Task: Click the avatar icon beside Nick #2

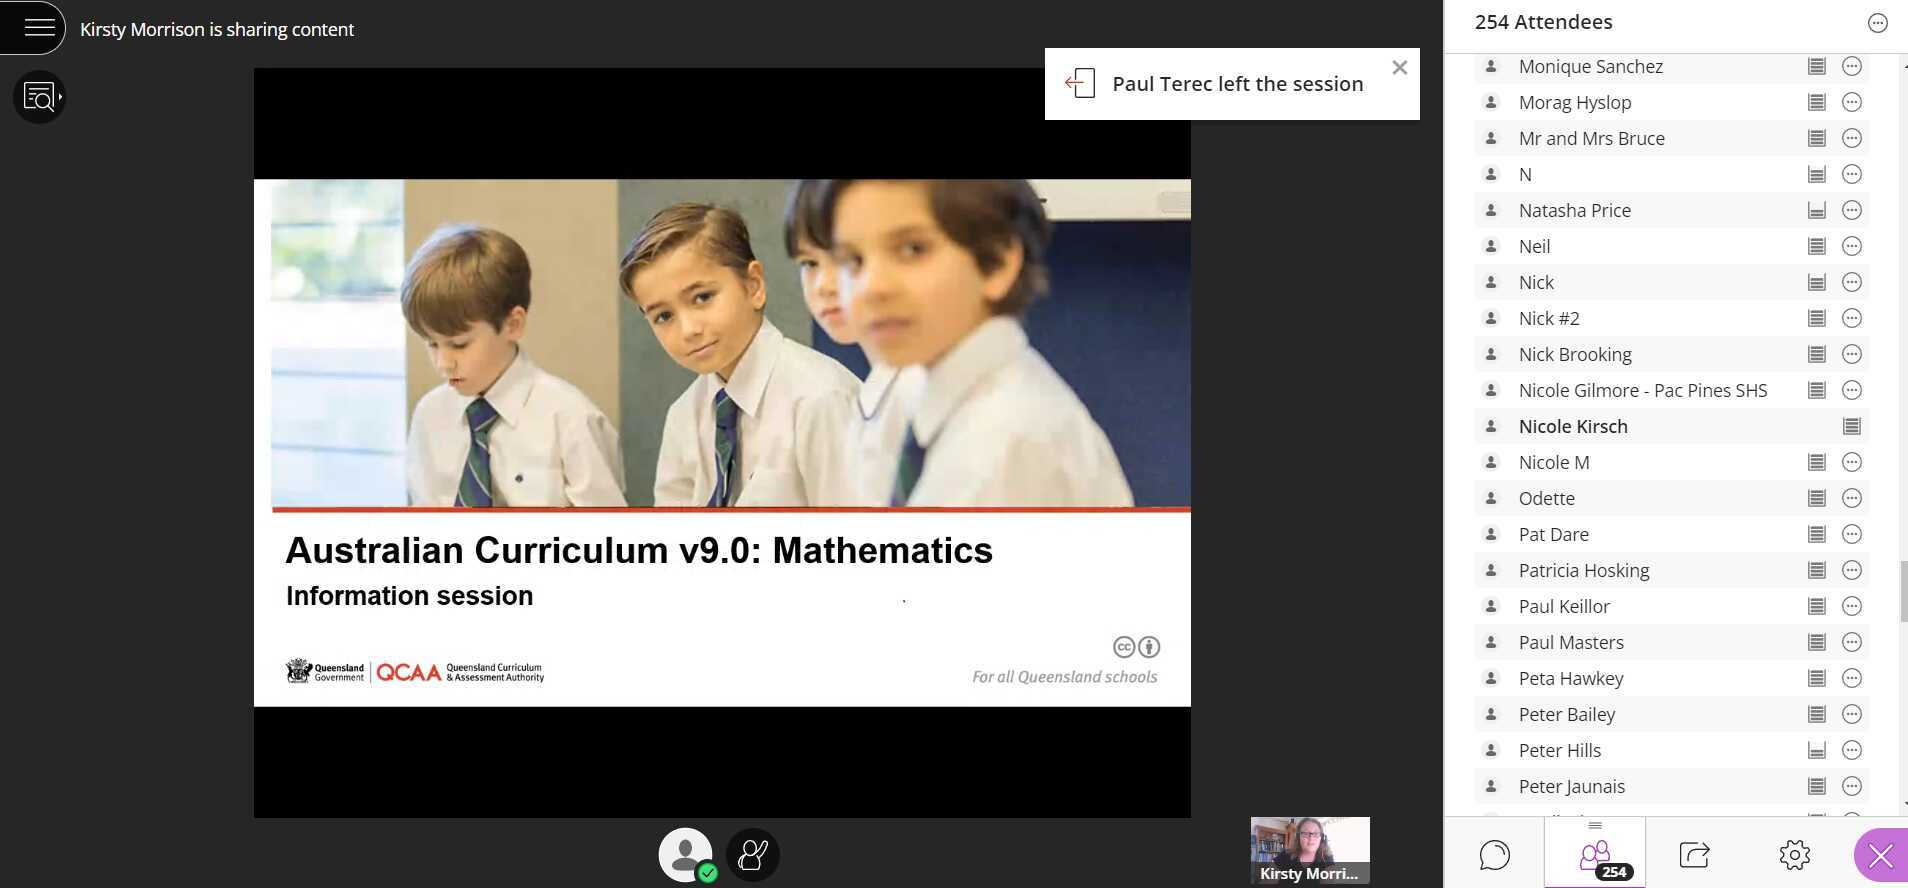Action: point(1491,318)
